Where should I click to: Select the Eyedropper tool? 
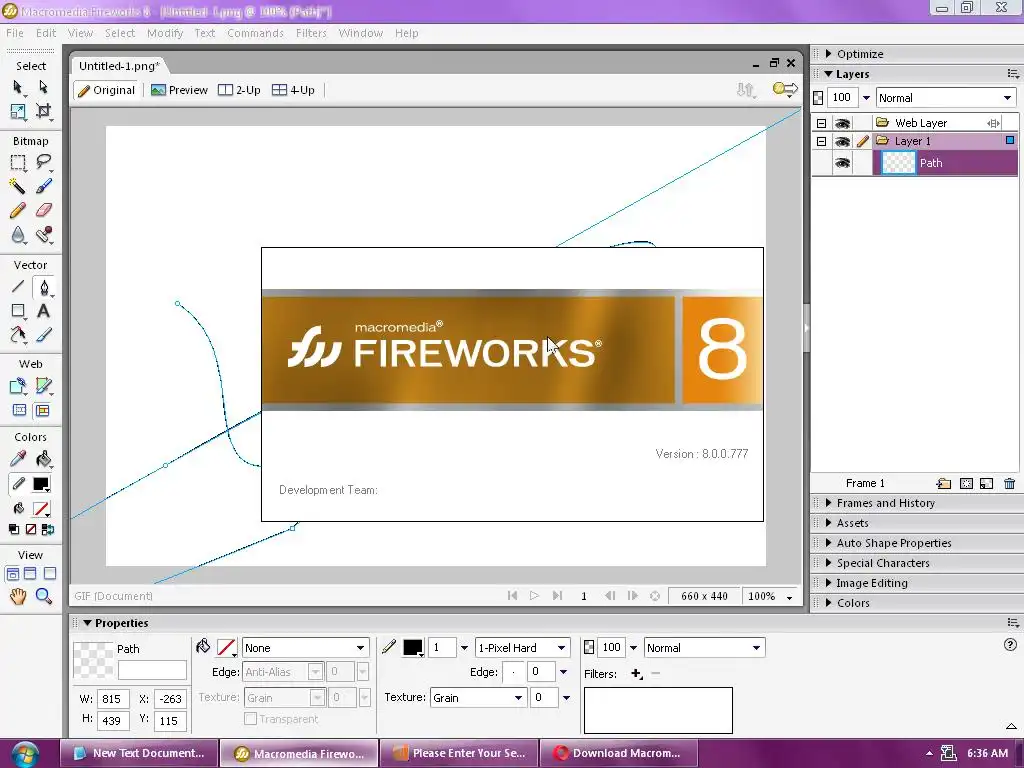click(x=18, y=459)
